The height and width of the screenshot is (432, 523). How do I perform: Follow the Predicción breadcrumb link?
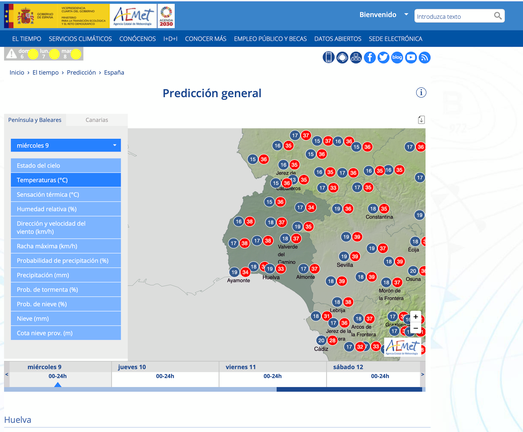click(81, 72)
